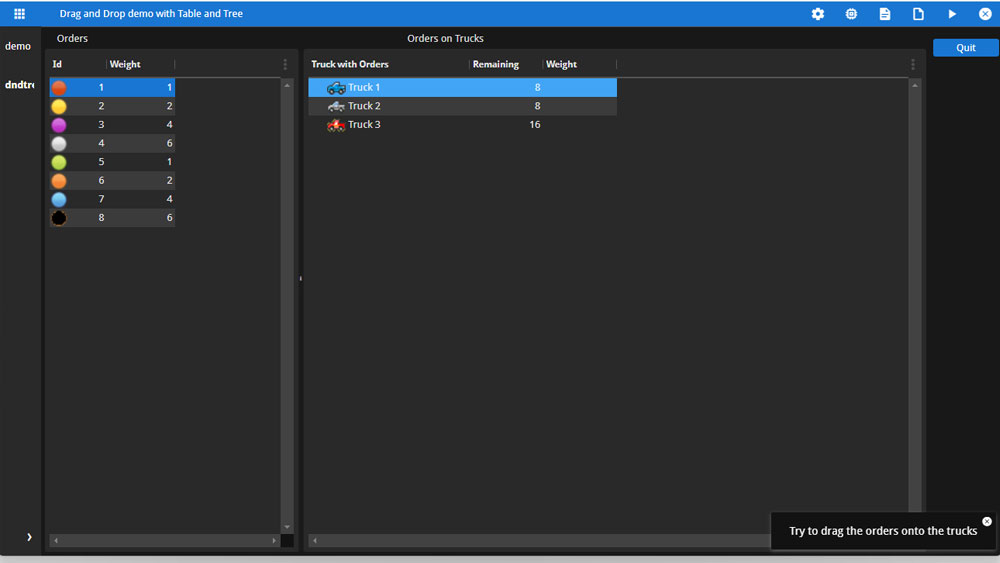The image size is (1000, 563).
Task: Select the magenta ball order 3
Action: 112,124
